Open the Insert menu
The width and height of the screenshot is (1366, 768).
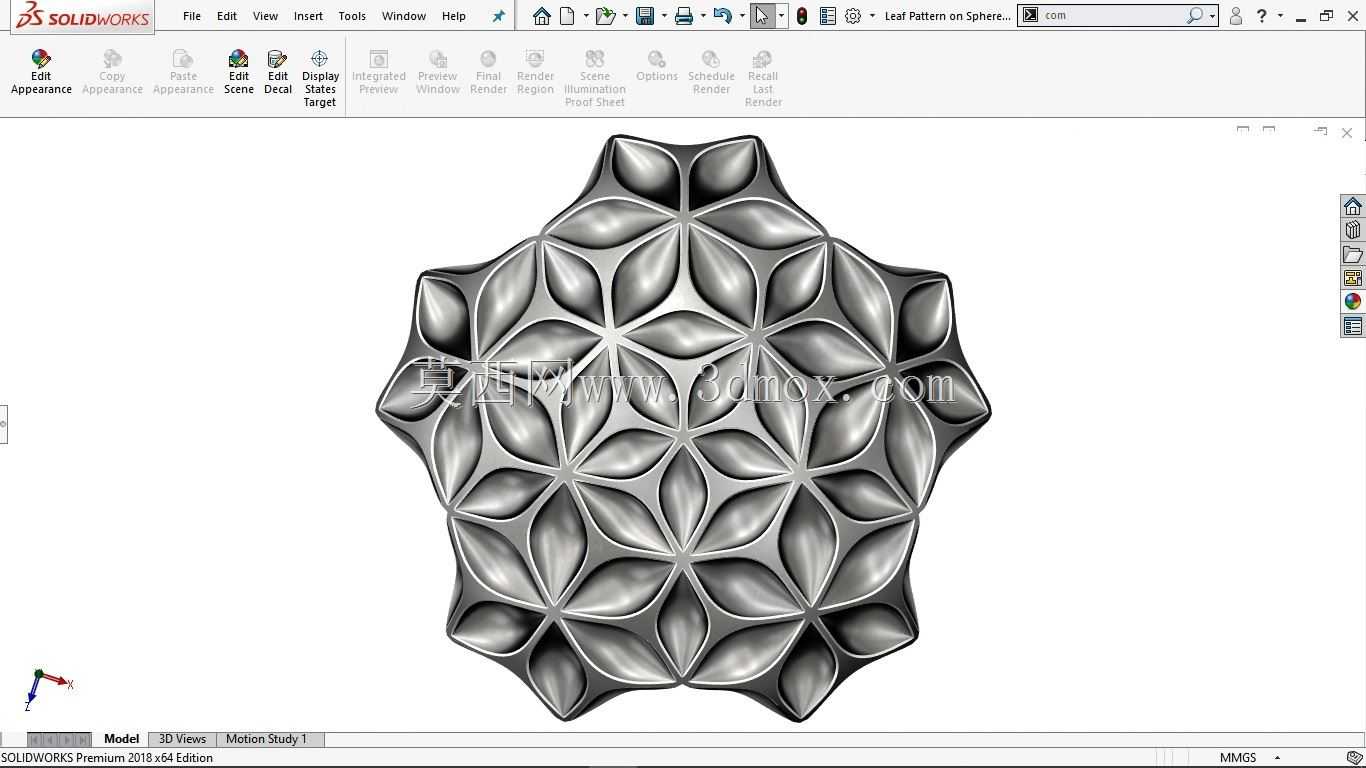308,16
